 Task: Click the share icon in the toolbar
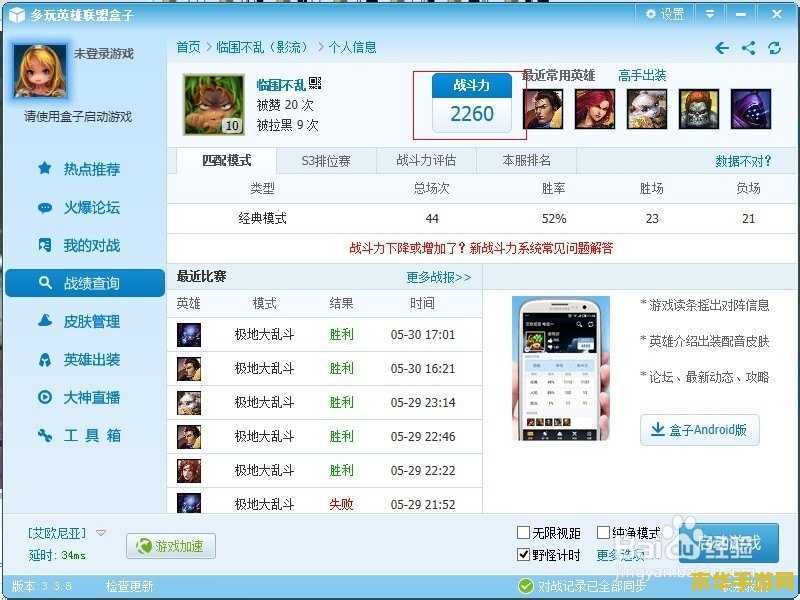tap(748, 47)
